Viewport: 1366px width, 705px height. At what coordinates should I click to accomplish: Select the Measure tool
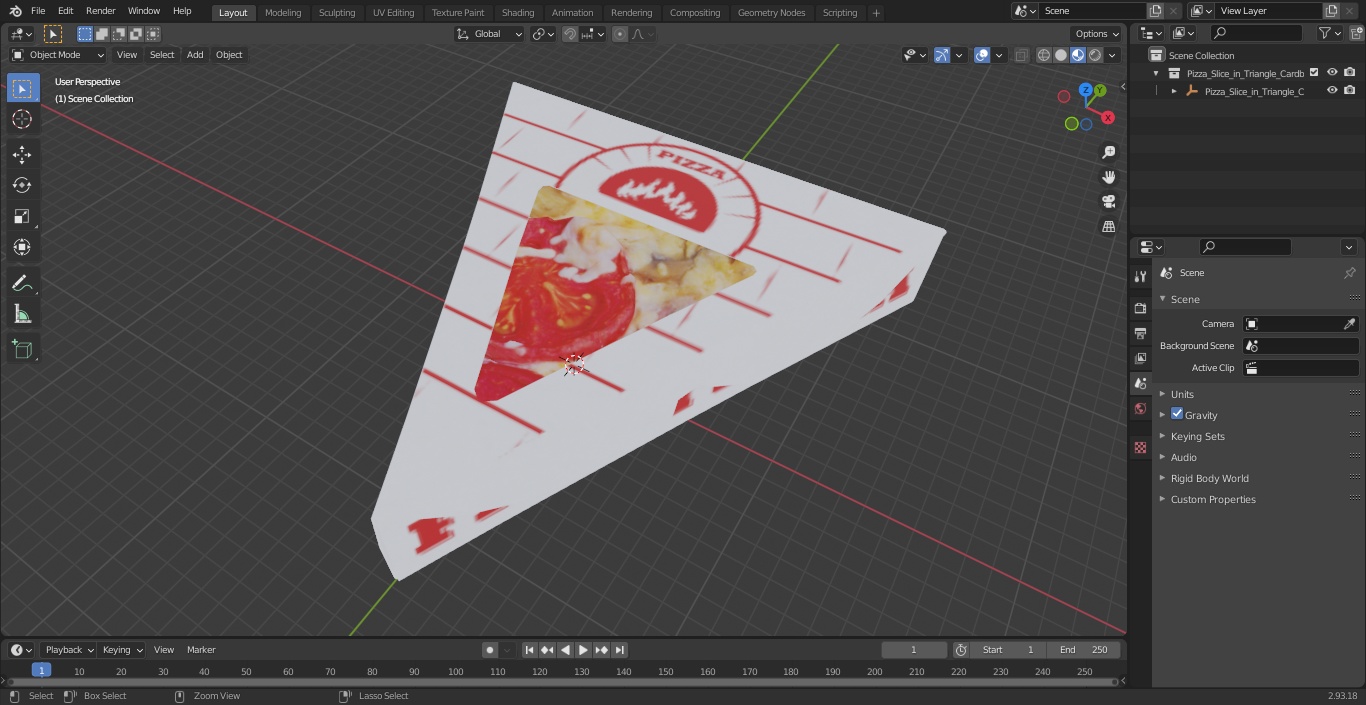[22, 315]
